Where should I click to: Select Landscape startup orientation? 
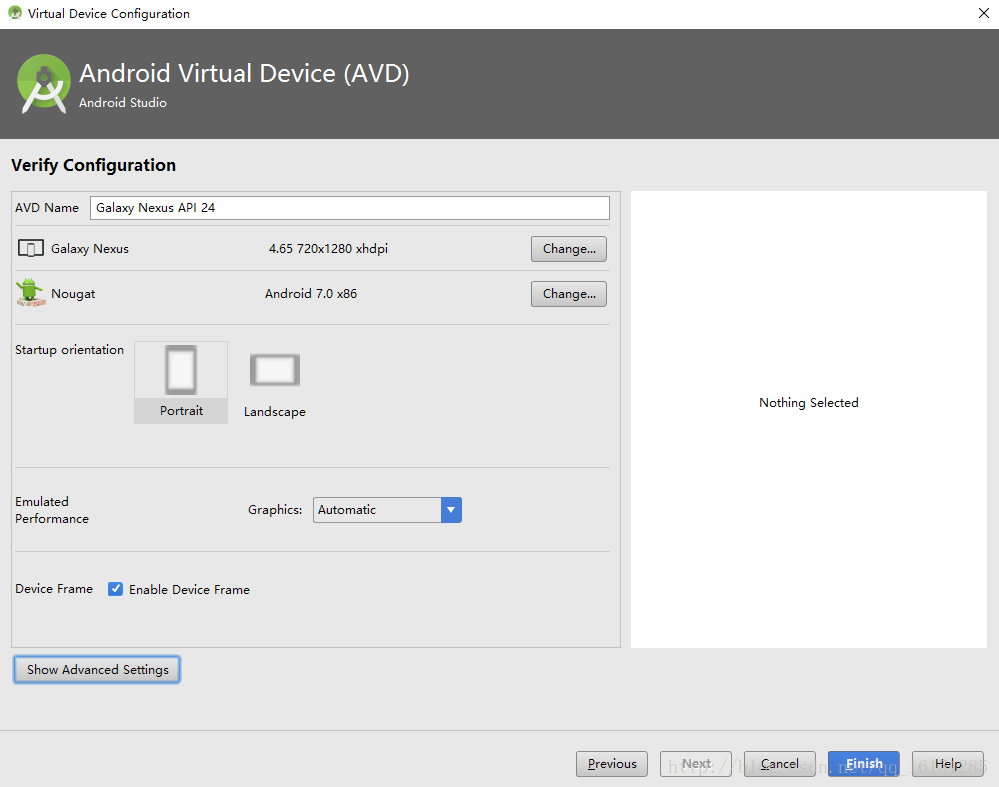click(275, 385)
